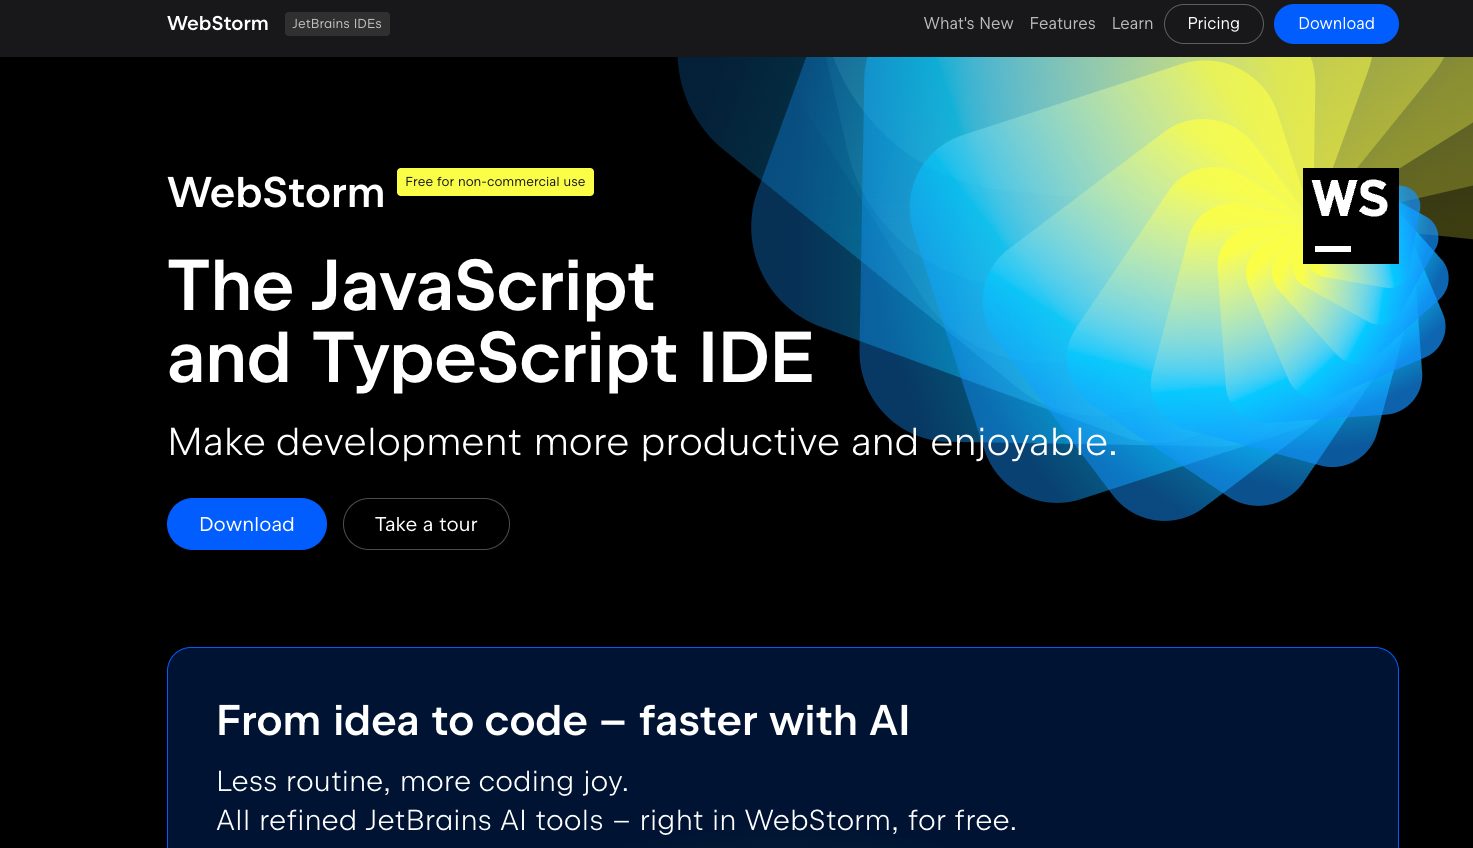Click the text 'Make development more productive and enjoyable.'
This screenshot has height=848, width=1473.
click(642, 442)
